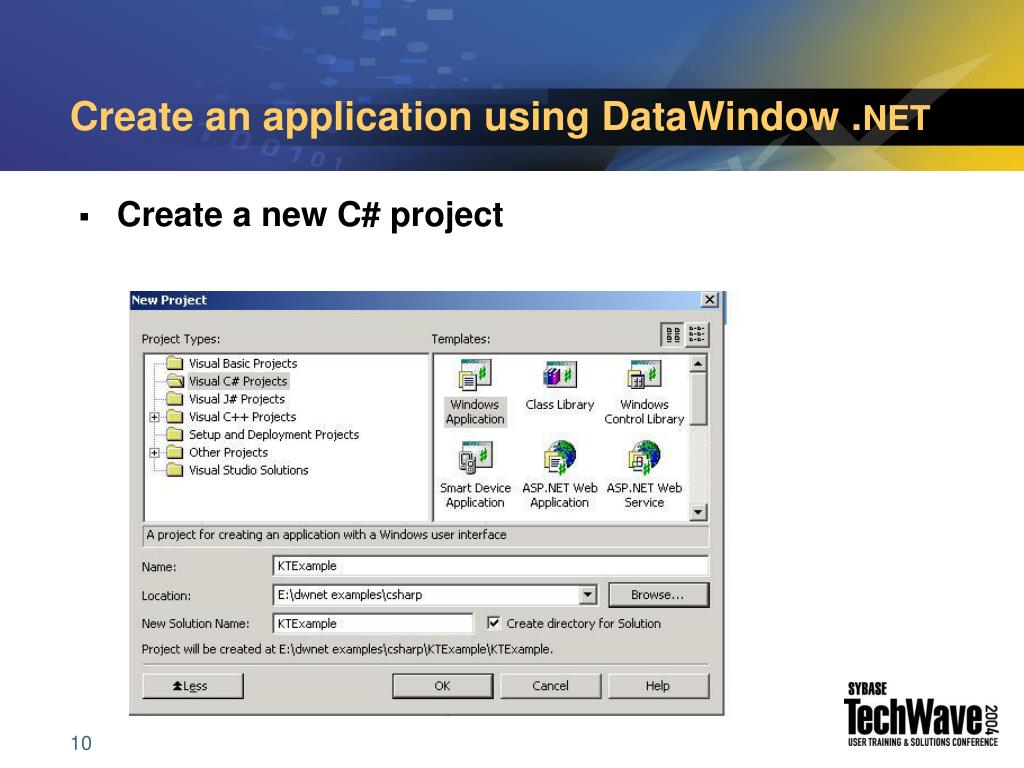
Task: Select Visual Studio Solutions tree label
Action: [x=248, y=470]
